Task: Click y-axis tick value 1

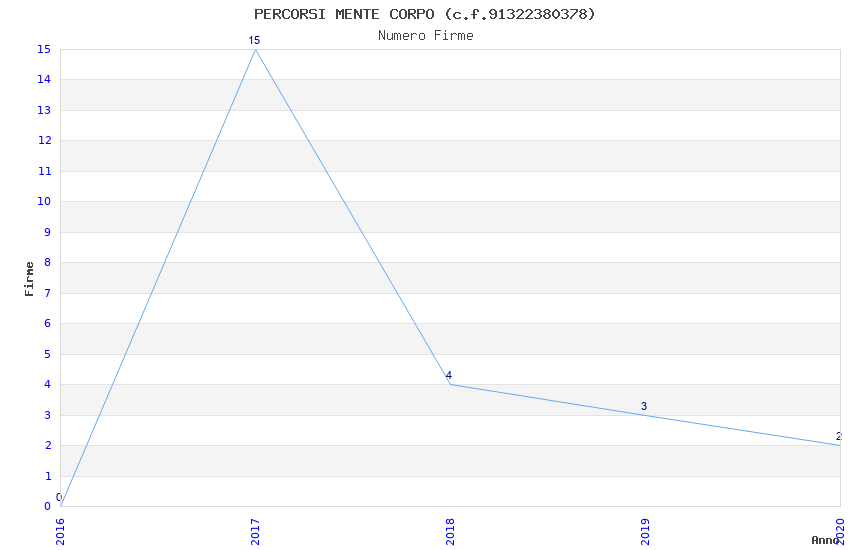Action: coord(48,476)
